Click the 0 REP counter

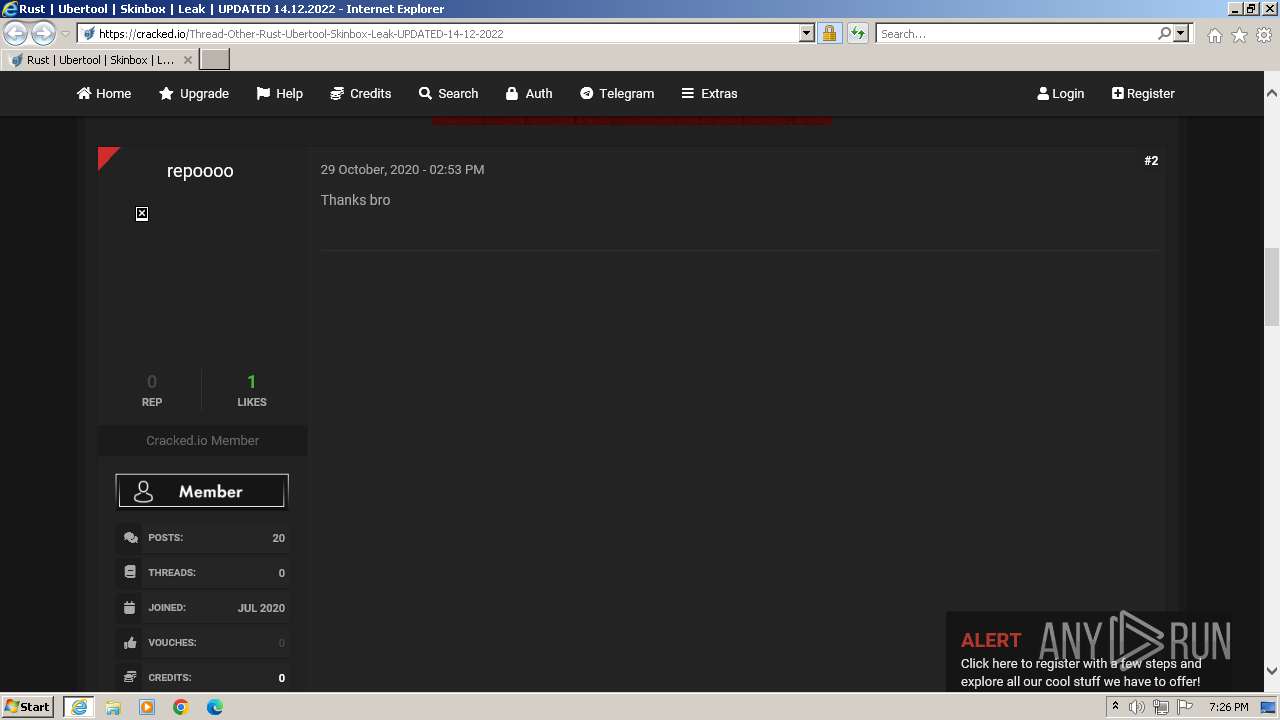coord(152,390)
